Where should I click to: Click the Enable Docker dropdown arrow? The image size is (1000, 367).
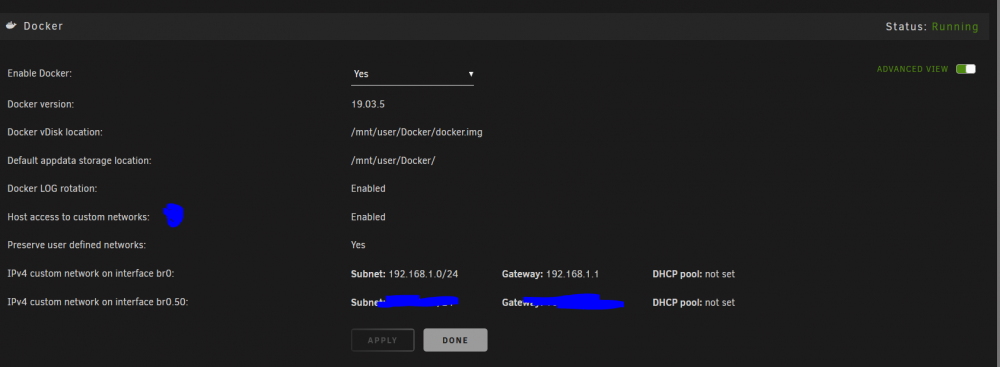click(471, 74)
